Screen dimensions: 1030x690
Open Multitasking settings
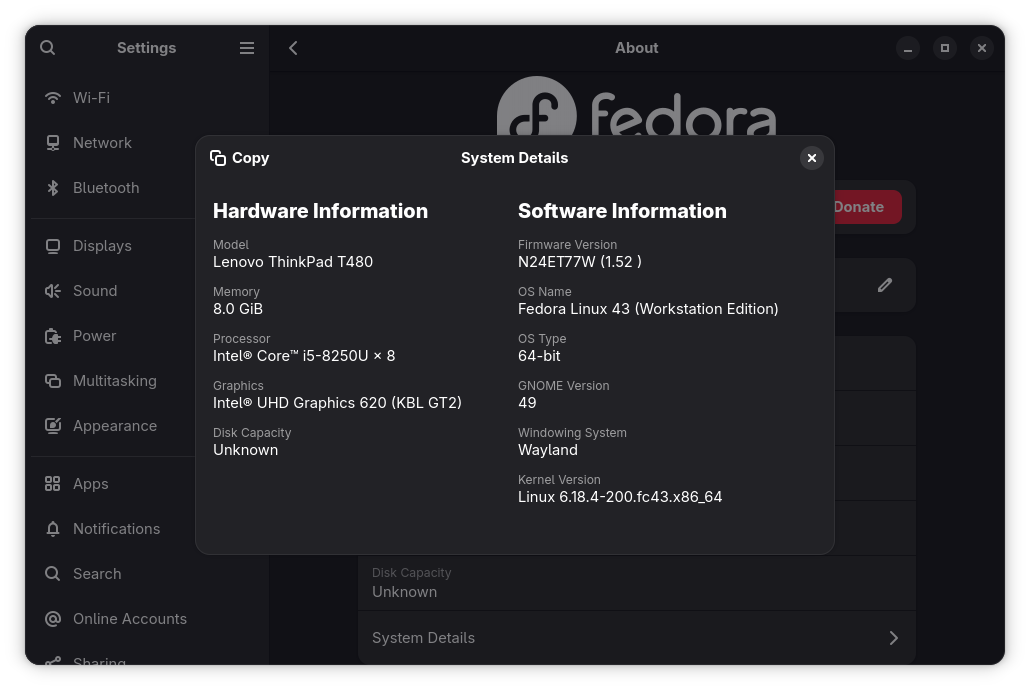[114, 381]
